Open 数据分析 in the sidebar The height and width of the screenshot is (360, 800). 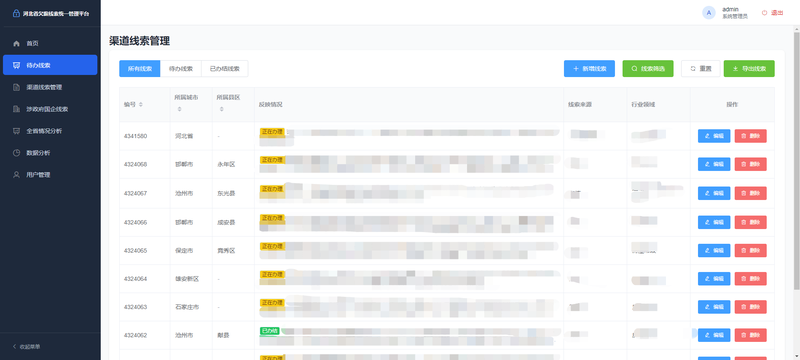[x=50, y=153]
